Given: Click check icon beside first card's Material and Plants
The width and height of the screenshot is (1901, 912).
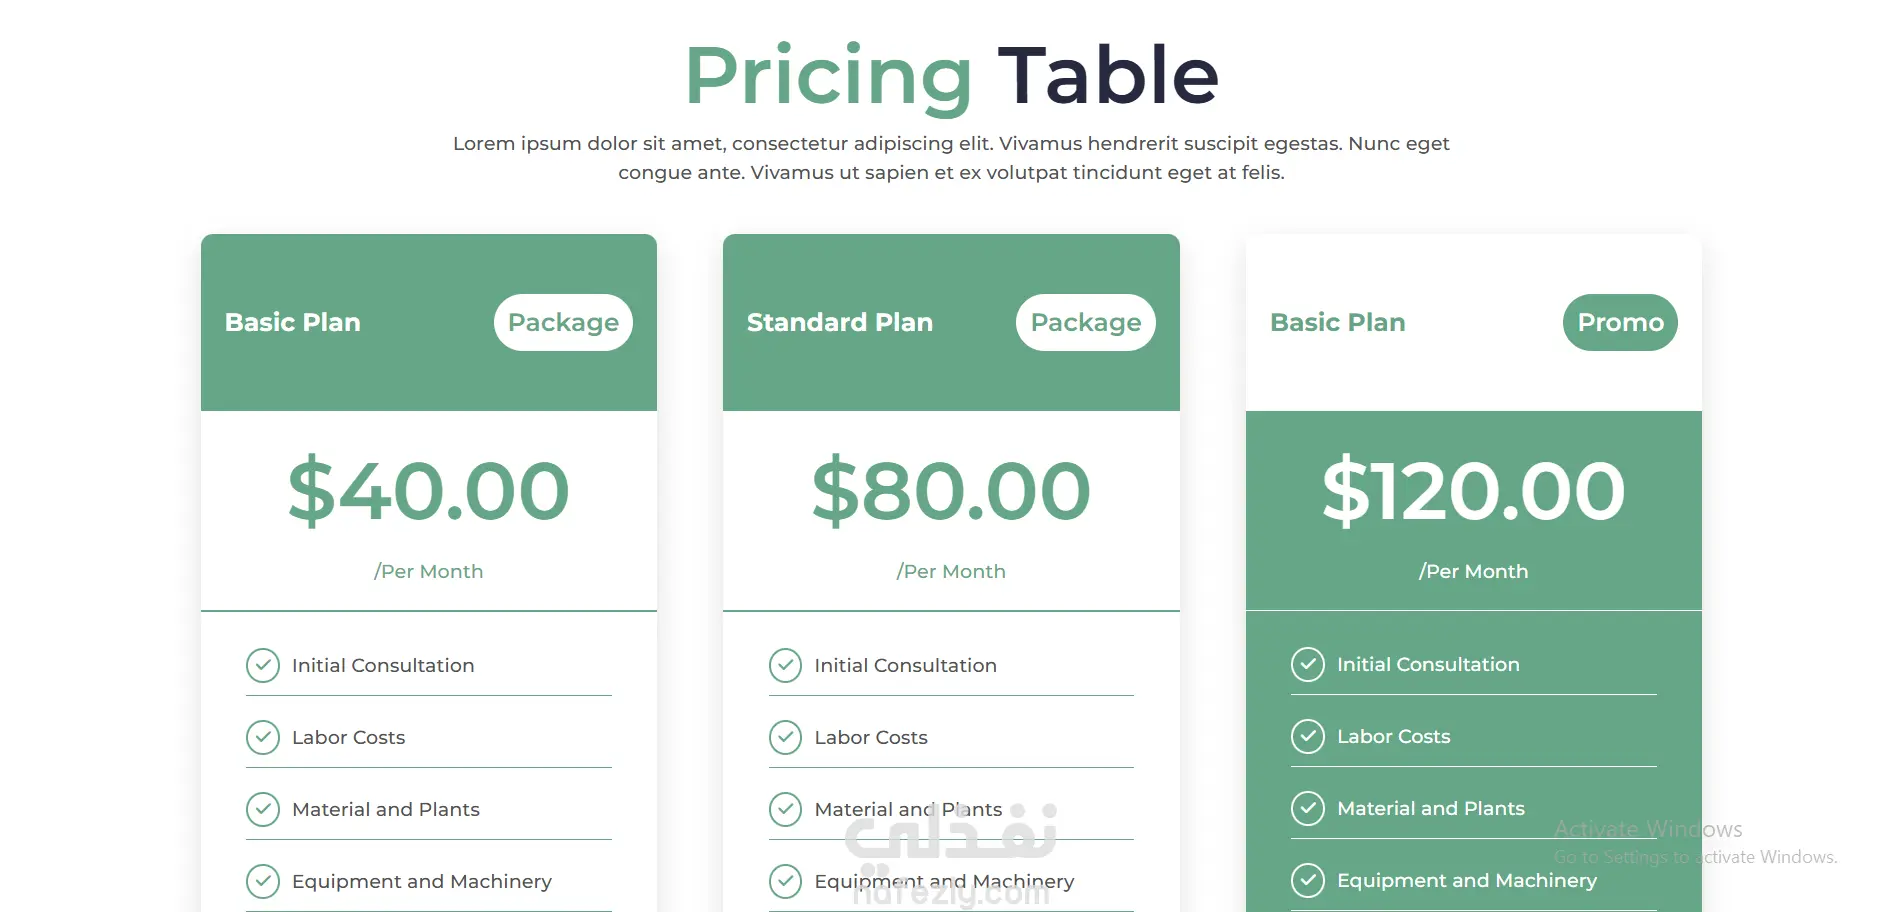Looking at the screenshot, I should click(263, 809).
